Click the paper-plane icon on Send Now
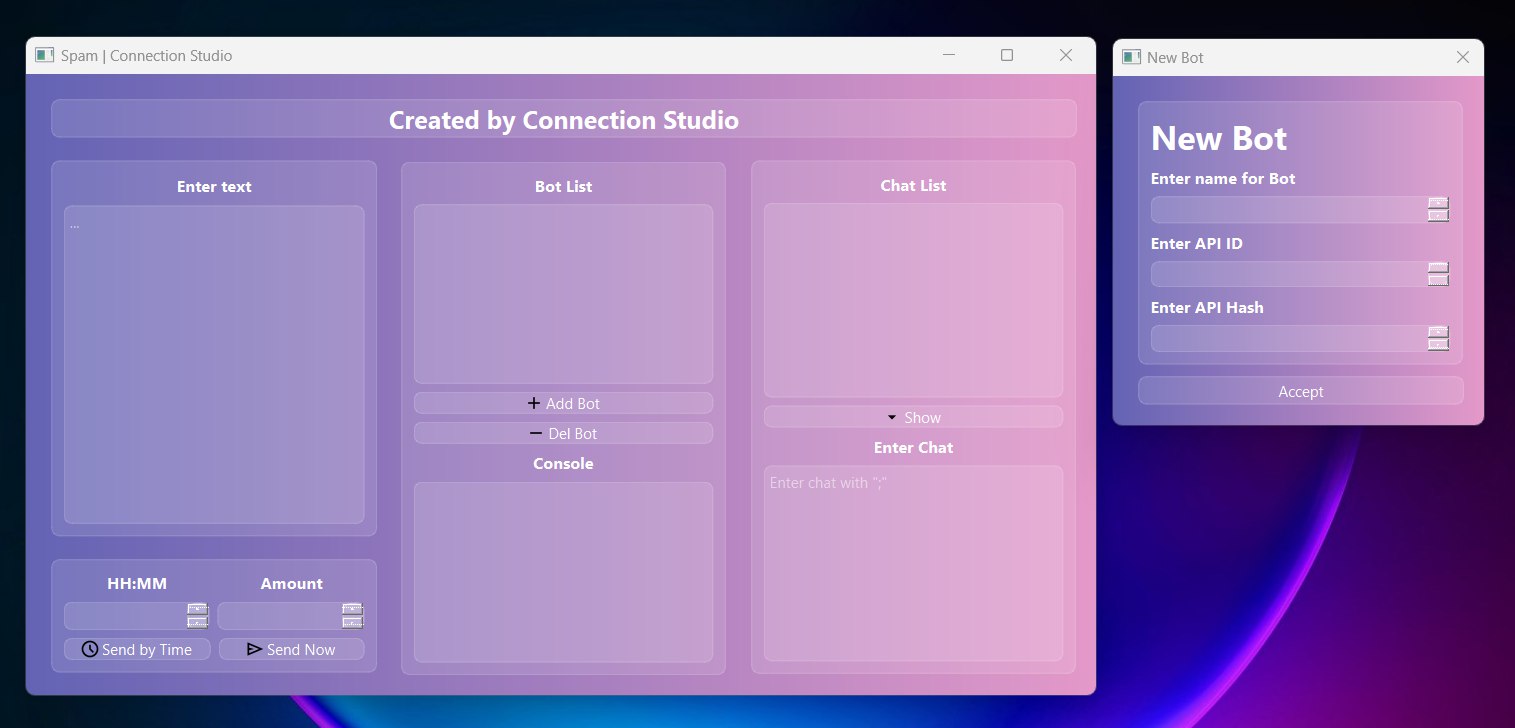Image resolution: width=1515 pixels, height=728 pixels. [254, 649]
